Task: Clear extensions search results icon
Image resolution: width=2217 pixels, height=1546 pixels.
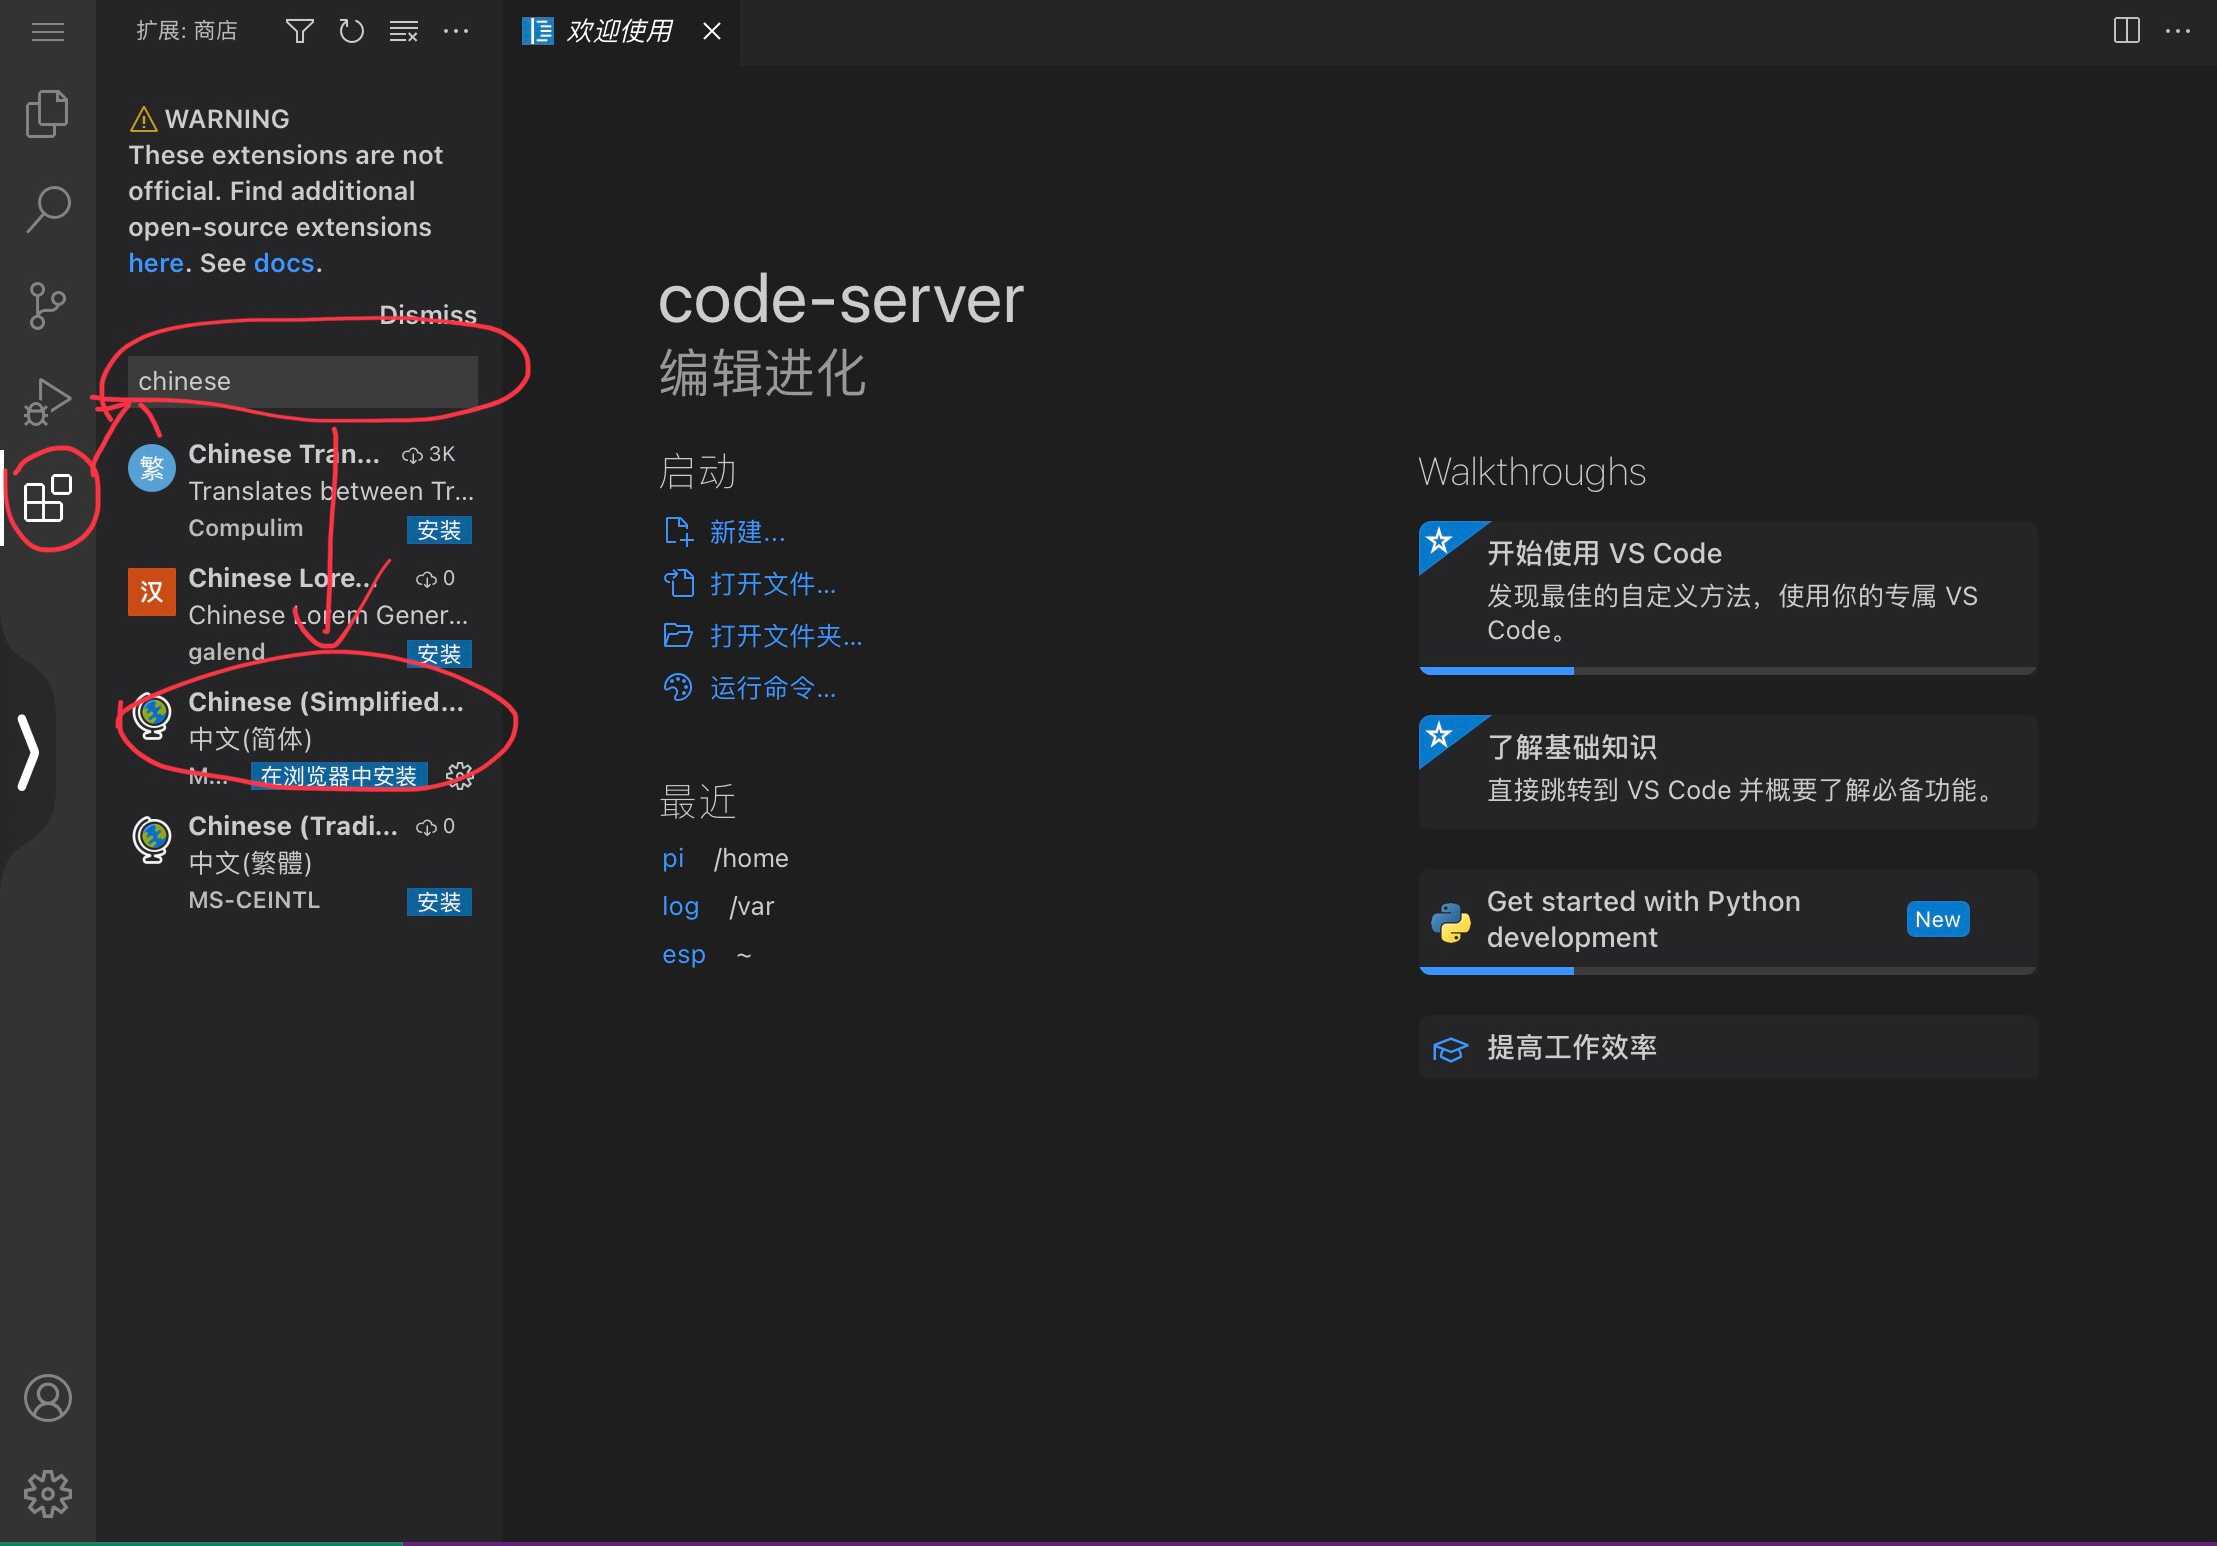Action: 403,32
